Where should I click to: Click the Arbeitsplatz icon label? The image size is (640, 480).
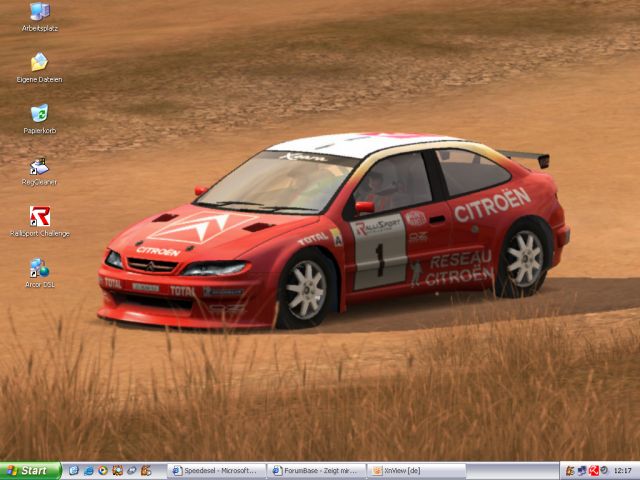[40, 29]
